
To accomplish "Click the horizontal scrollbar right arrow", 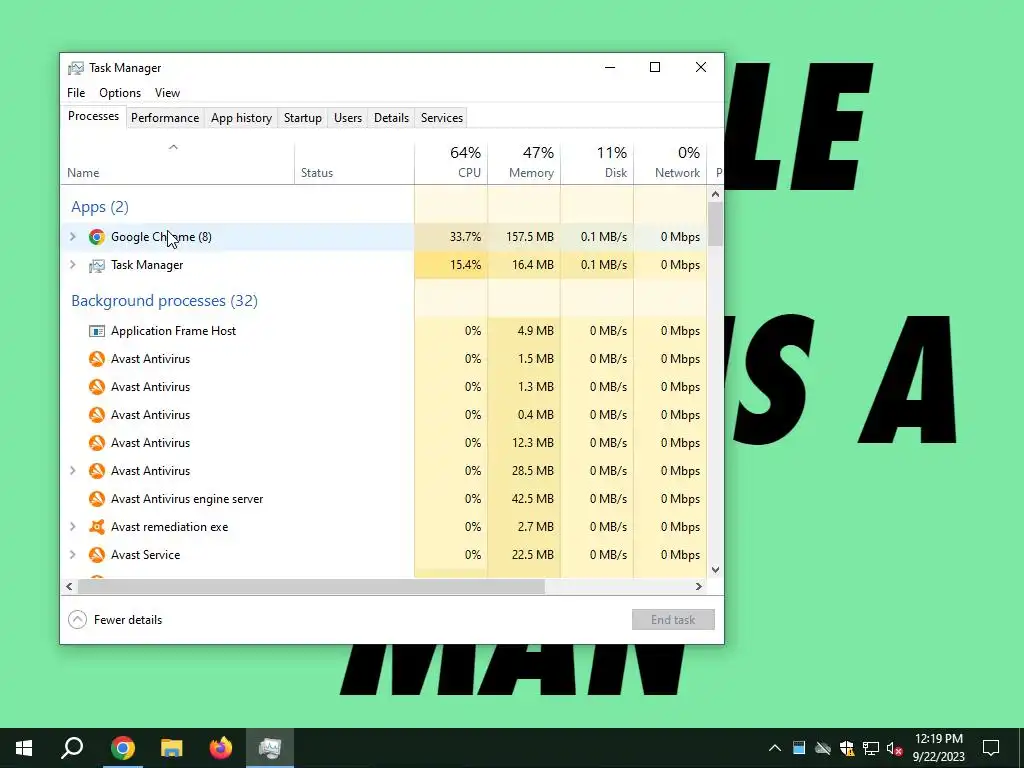I will click(x=699, y=586).
